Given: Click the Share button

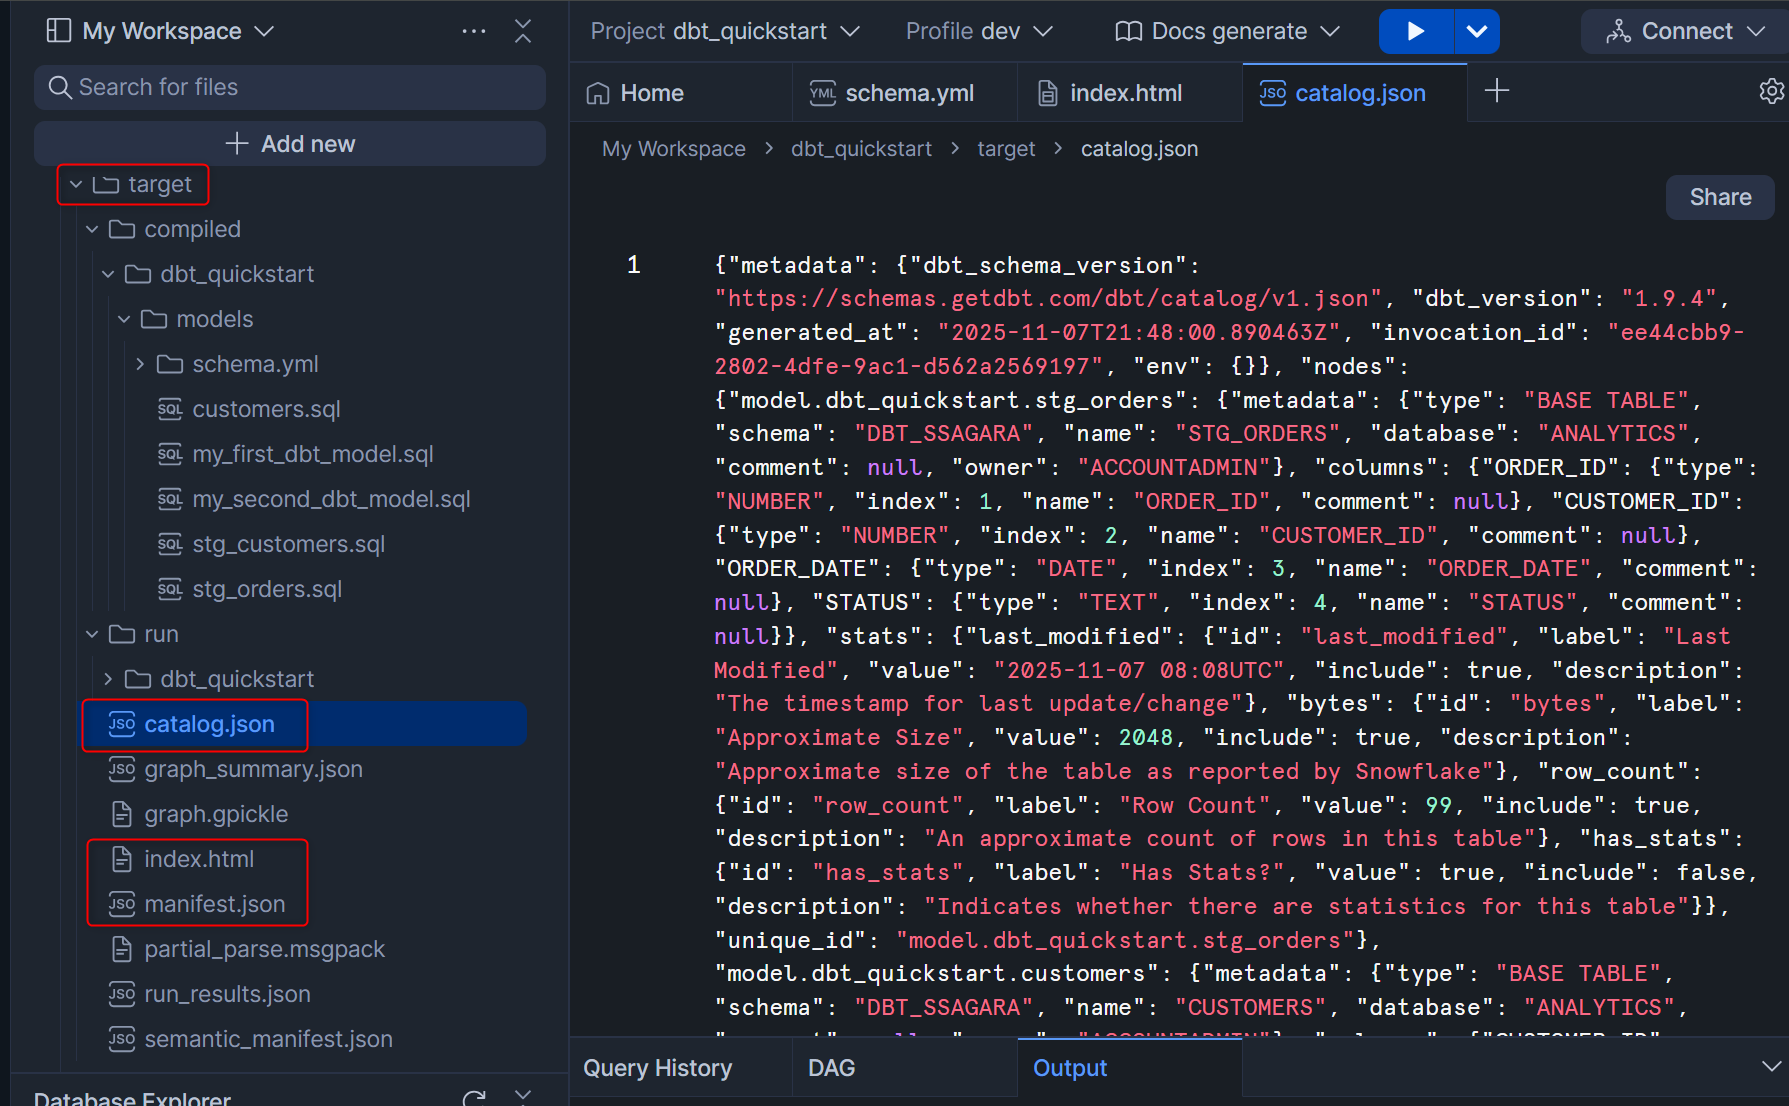Looking at the screenshot, I should (1719, 197).
